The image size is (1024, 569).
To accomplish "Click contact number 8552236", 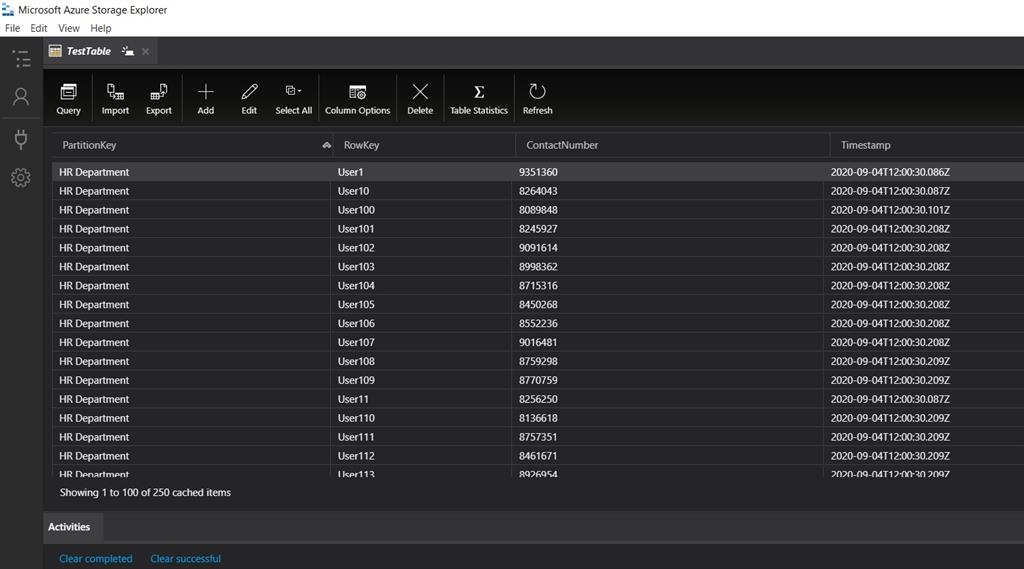I will [x=538, y=323].
